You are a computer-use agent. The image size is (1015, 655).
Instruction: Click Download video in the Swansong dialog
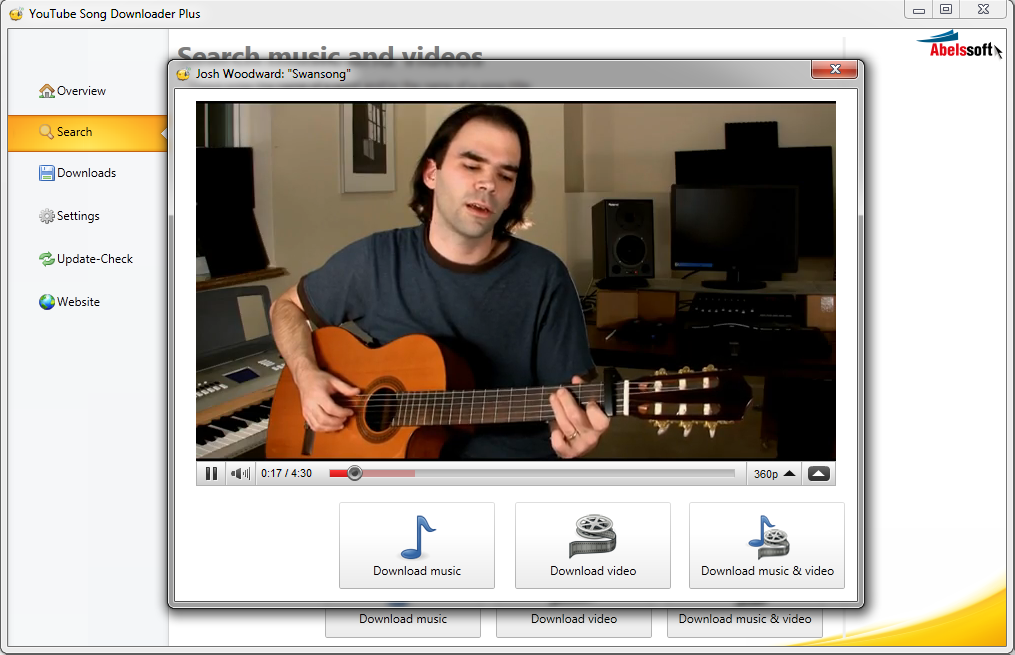click(x=593, y=546)
